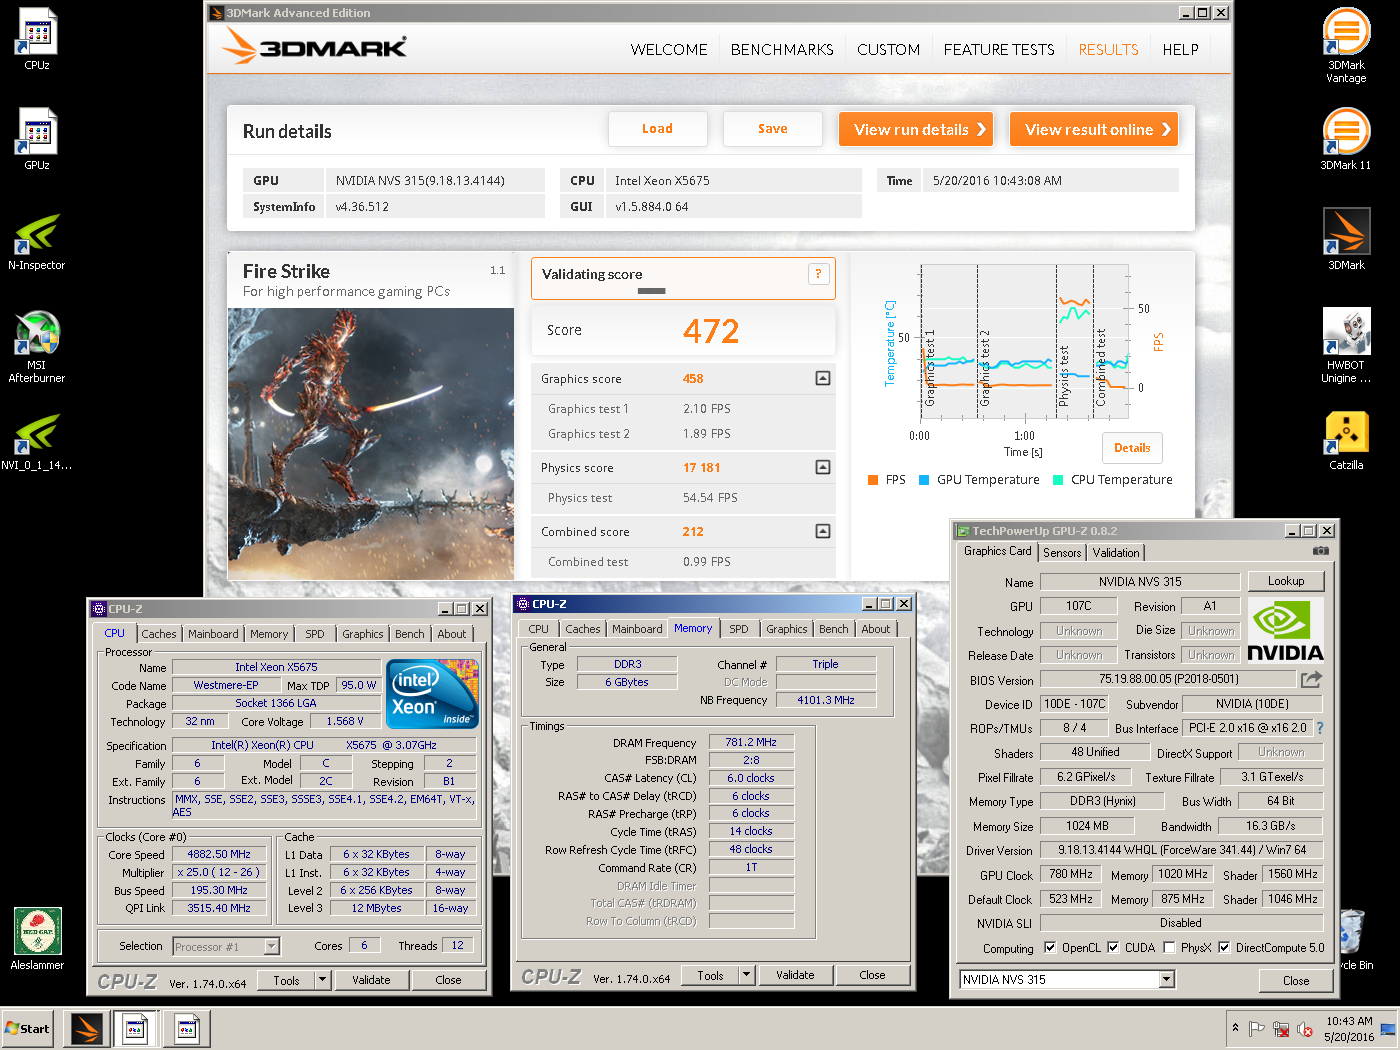Viewport: 1400px width, 1050px height.
Task: Click the Intel Xeon logo in CPU-Z
Action: [432, 693]
